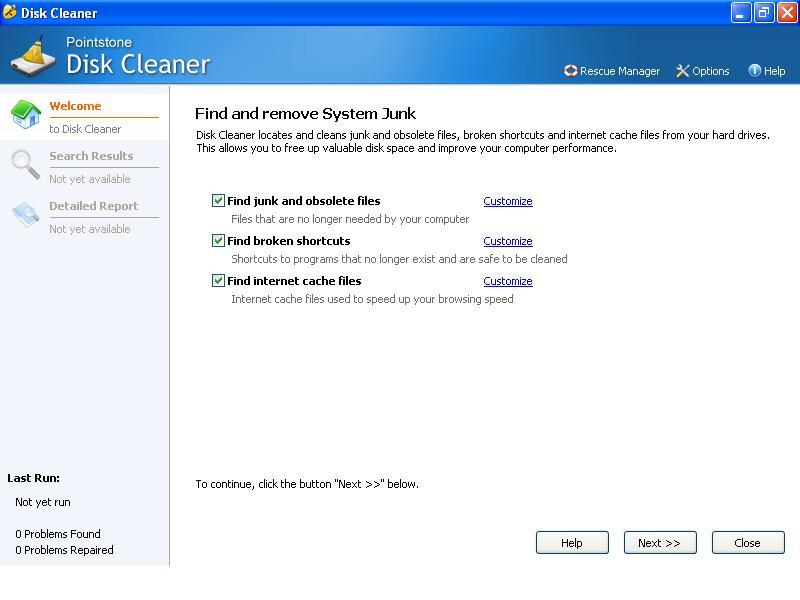Click 'Files that are no longer needed' description
The height and width of the screenshot is (600, 800).
[x=350, y=219]
